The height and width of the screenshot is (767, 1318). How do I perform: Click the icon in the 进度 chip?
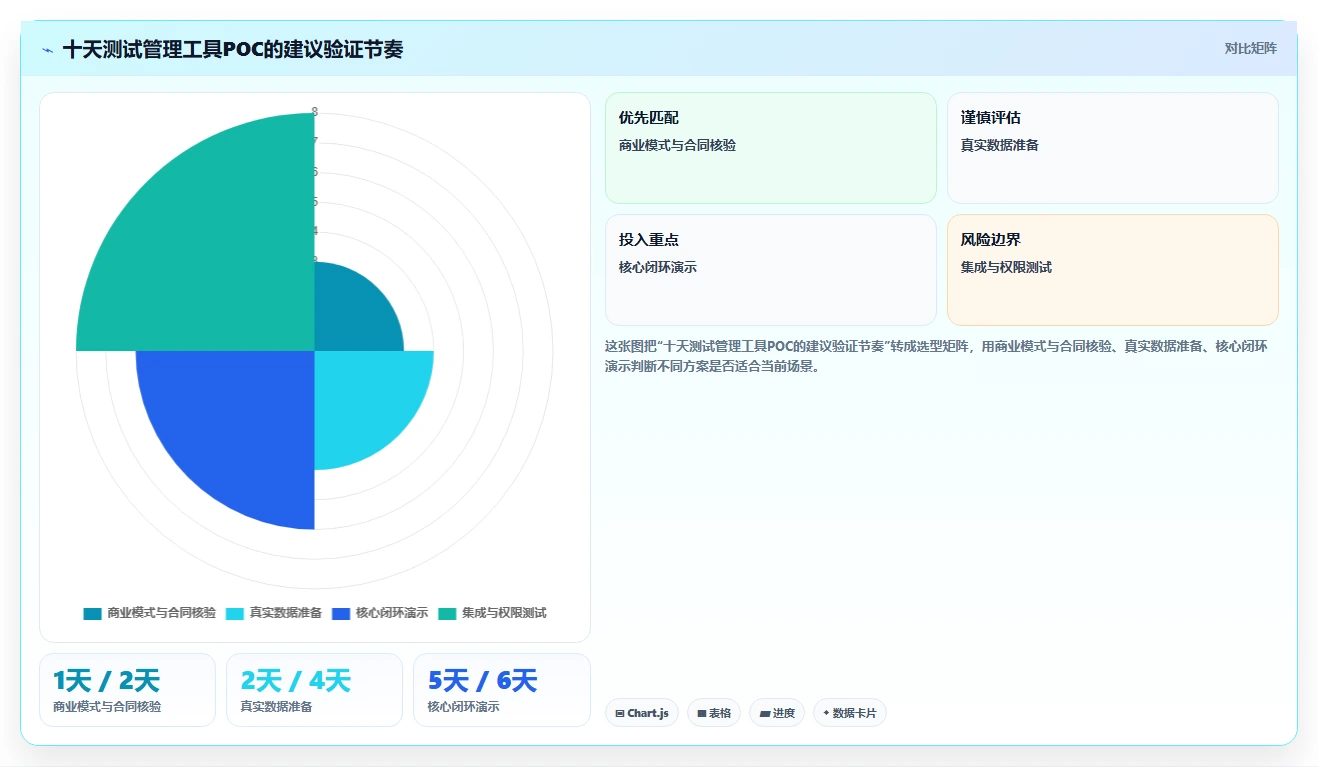coord(765,714)
